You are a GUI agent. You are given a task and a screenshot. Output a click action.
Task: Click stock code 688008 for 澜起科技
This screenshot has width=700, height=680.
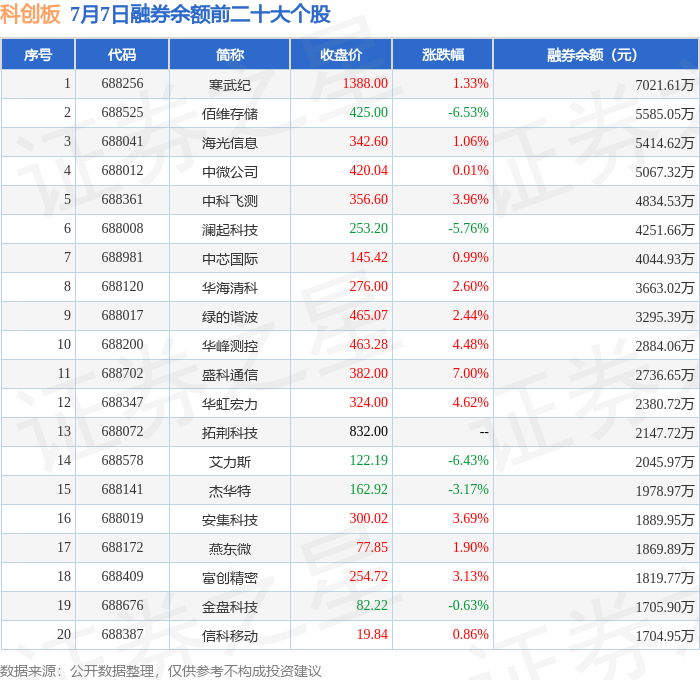pos(122,229)
